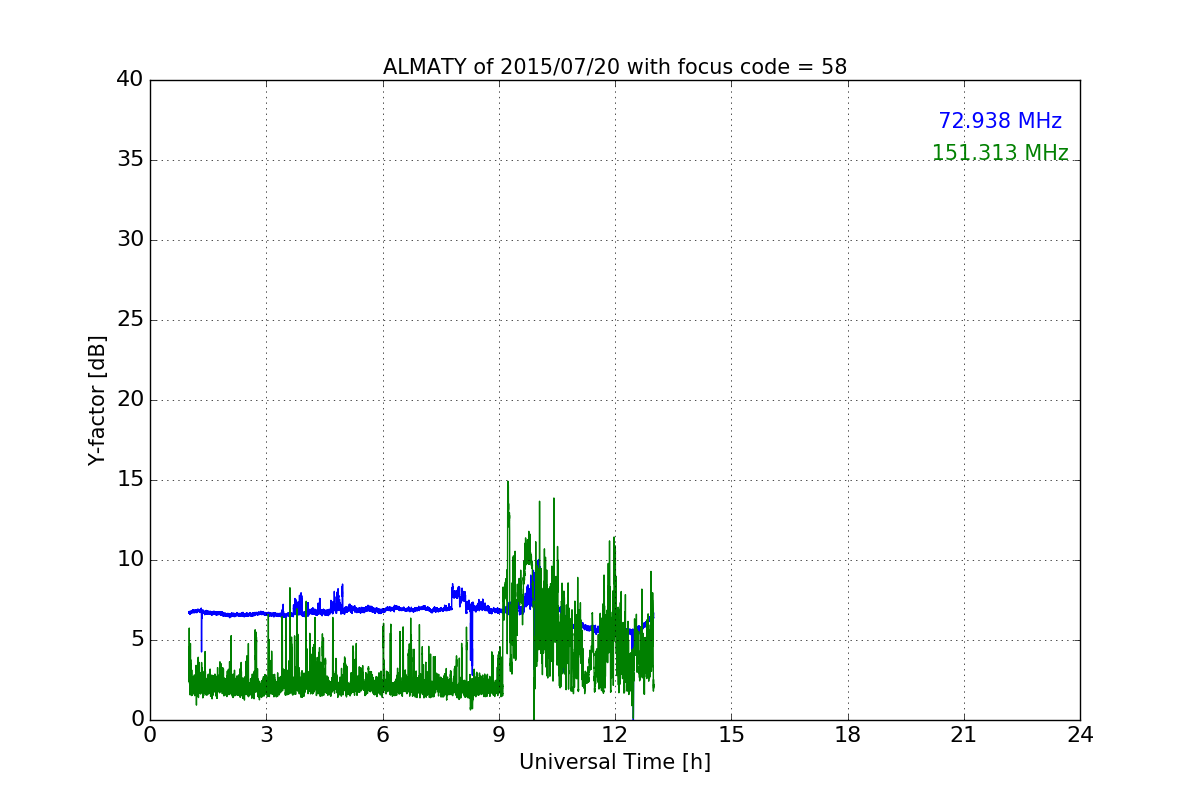1200x800 pixels.
Task: Click the x-axis tick label '15'
Action: point(731,735)
